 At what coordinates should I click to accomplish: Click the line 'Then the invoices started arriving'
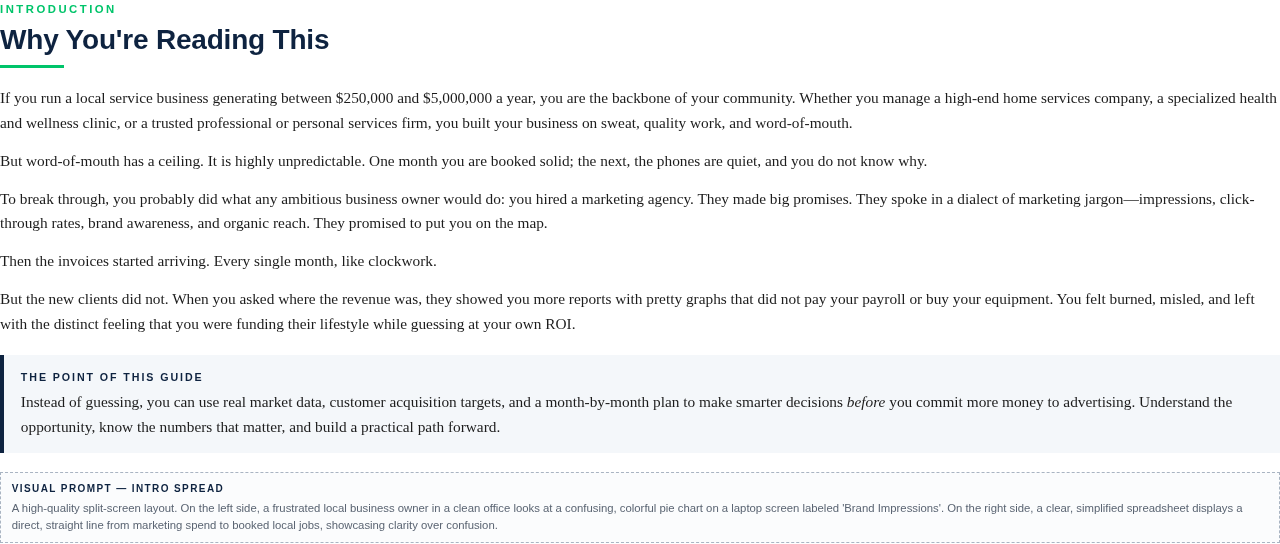218,261
